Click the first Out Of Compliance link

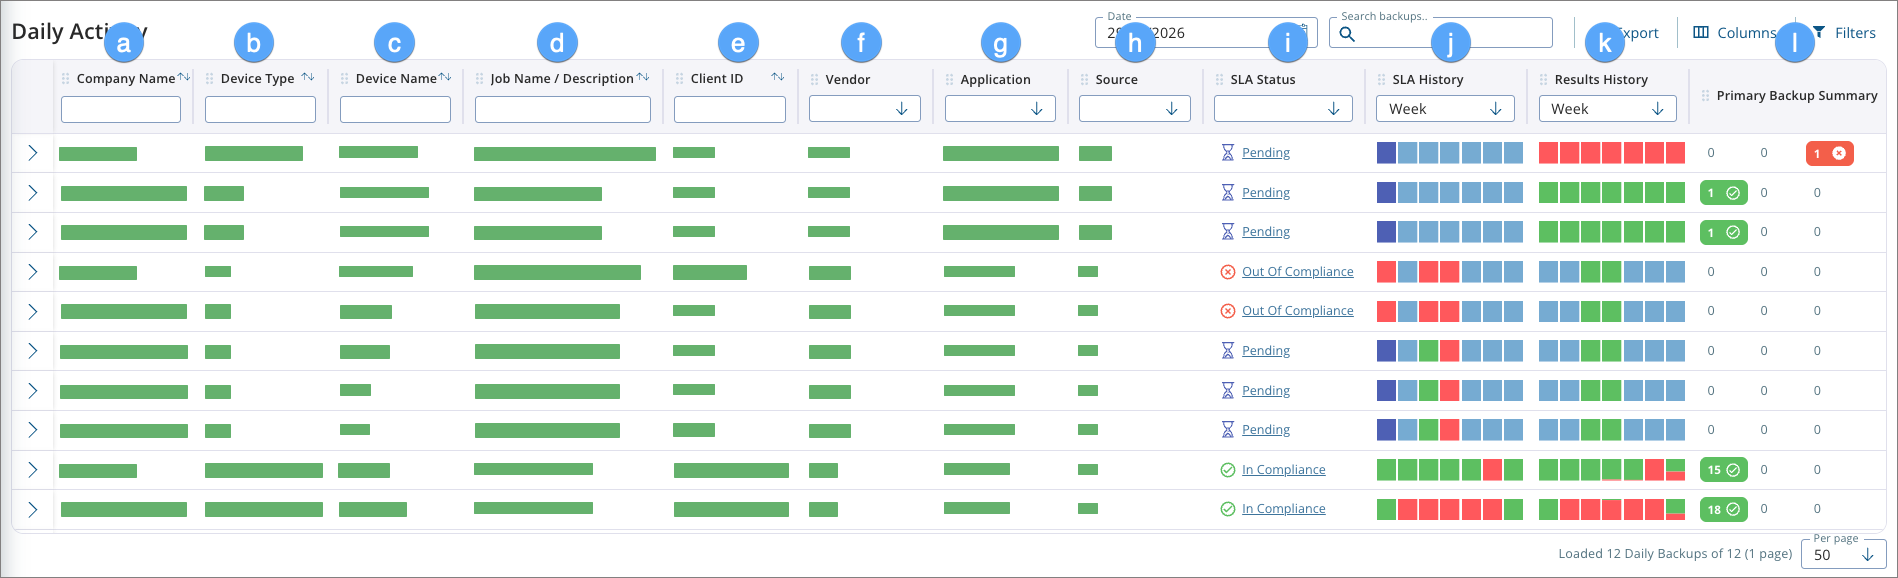[1297, 272]
